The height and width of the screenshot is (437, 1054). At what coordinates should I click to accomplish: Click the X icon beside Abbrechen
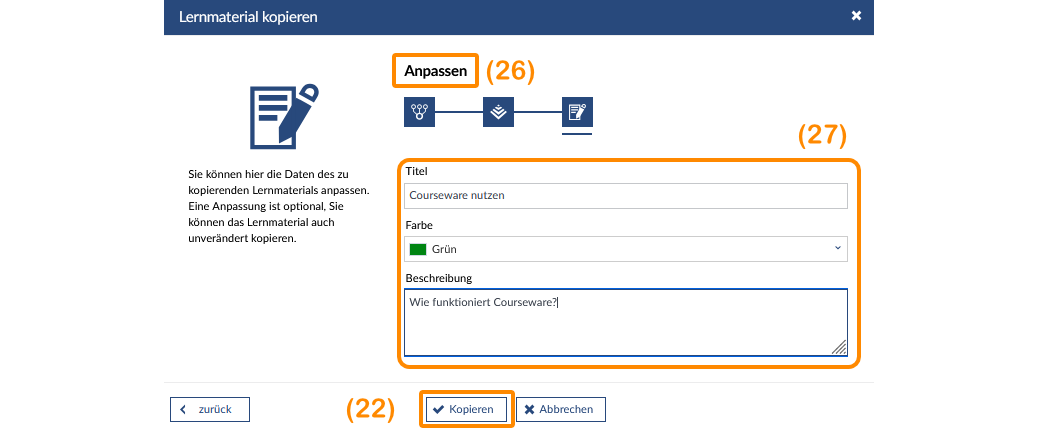tap(529, 409)
